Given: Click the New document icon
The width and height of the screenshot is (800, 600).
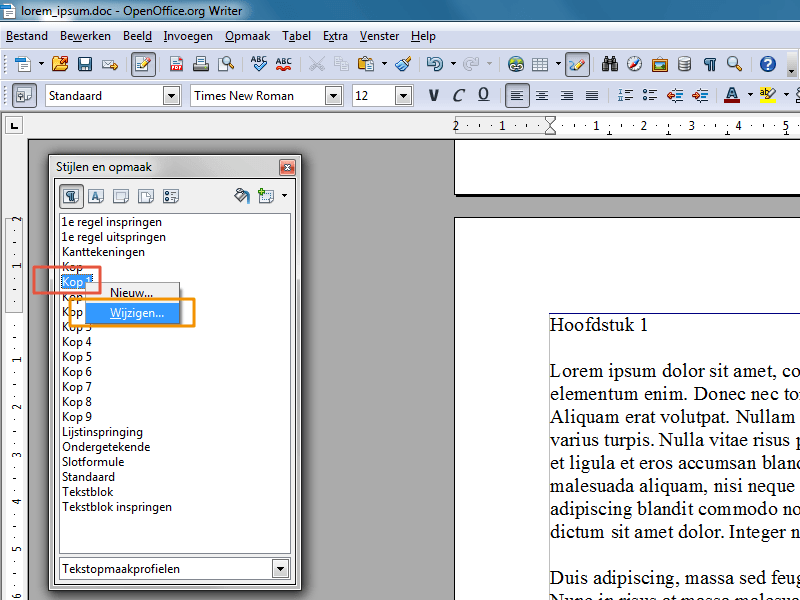Looking at the screenshot, I should 23,64.
